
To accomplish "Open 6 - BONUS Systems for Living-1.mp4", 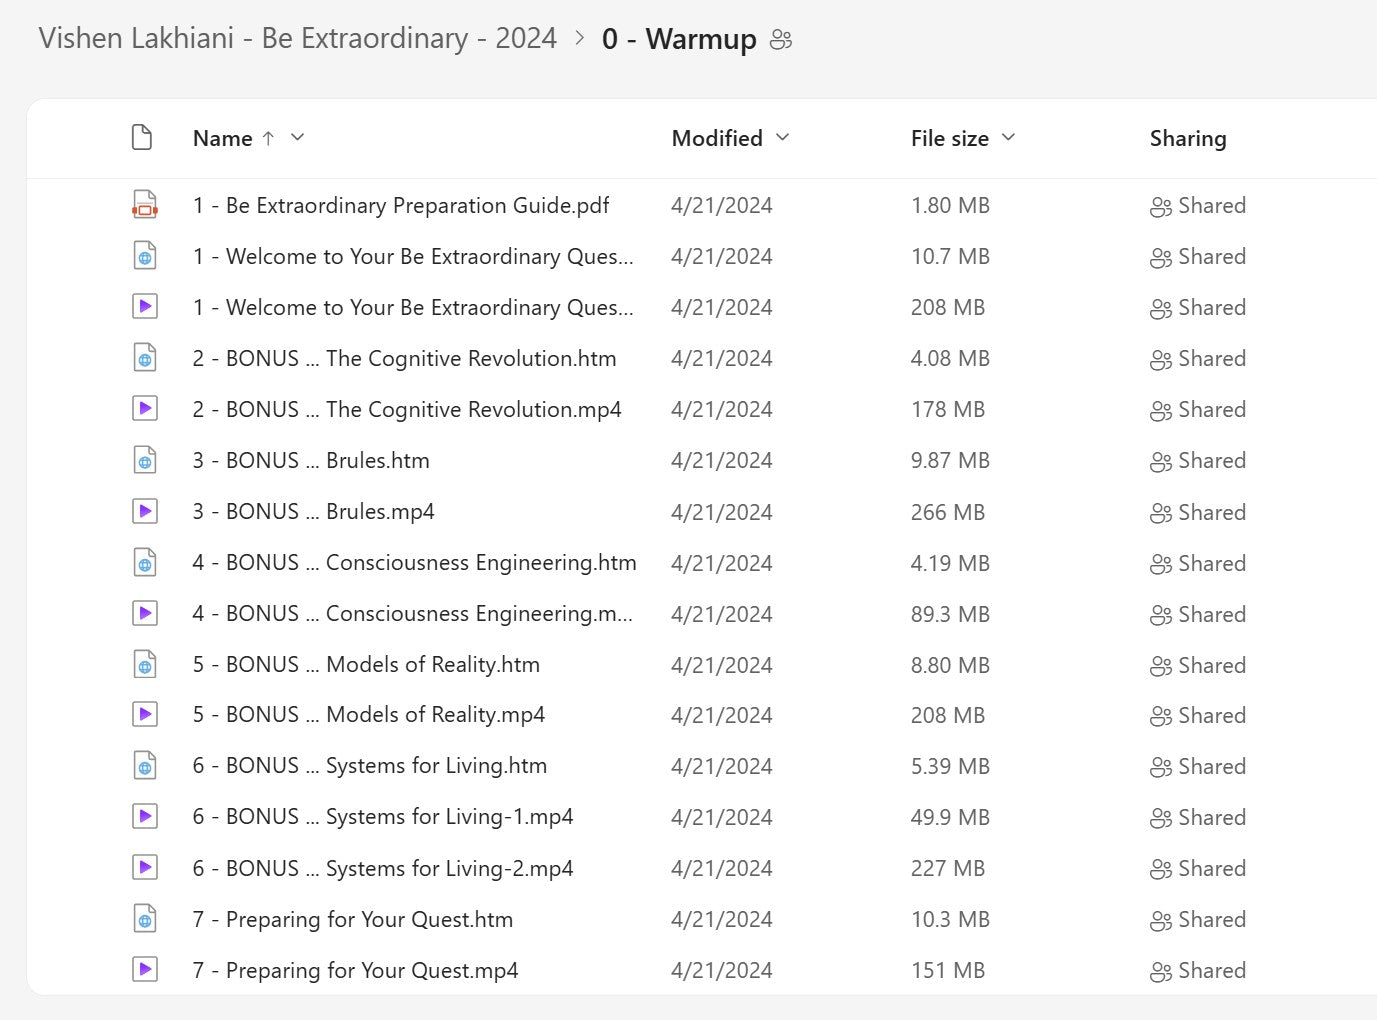I will click(382, 817).
